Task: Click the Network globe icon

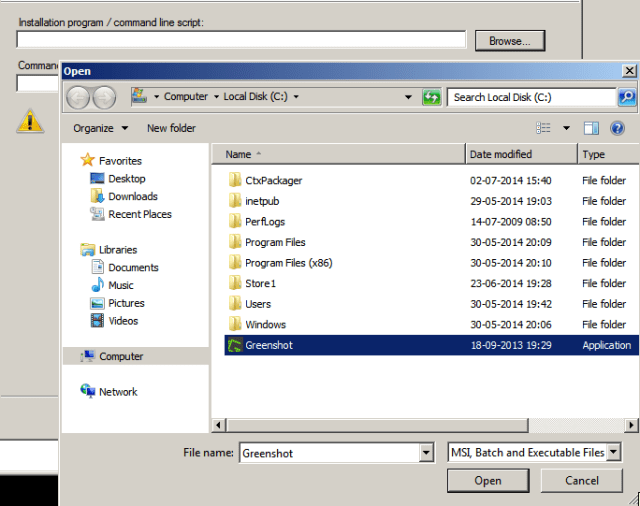Action: (87, 391)
